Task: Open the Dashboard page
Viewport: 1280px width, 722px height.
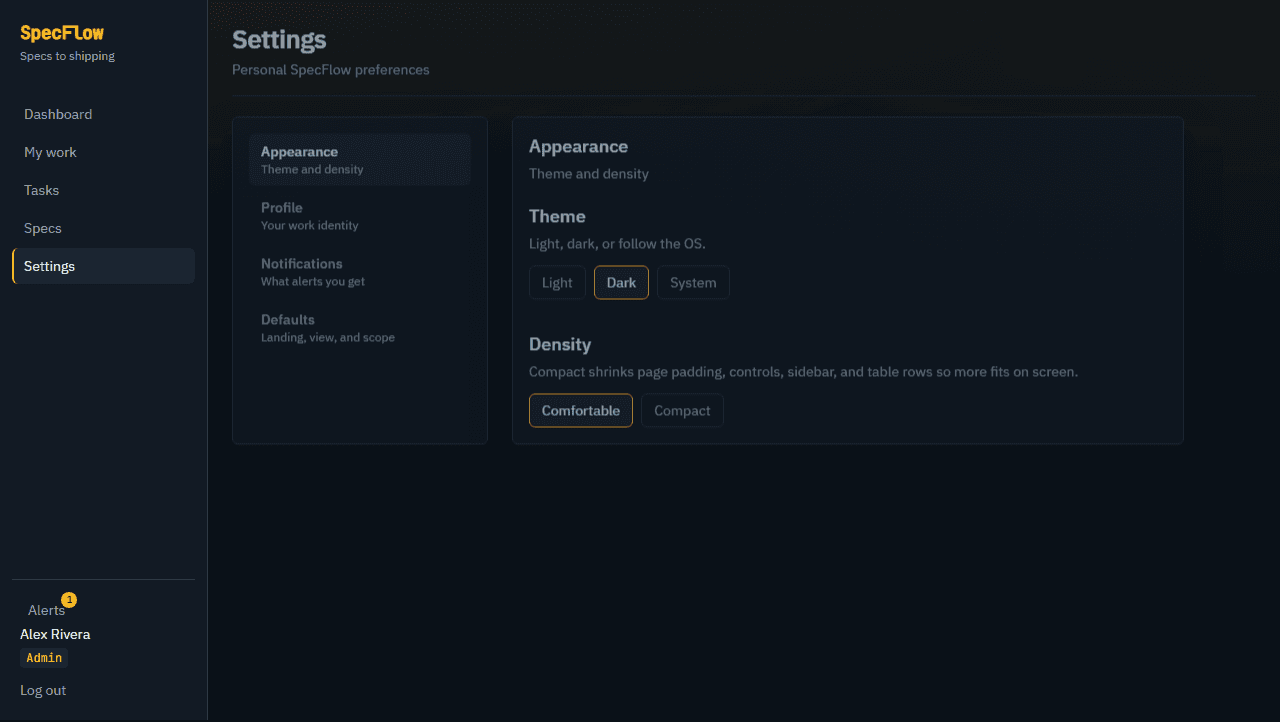Action: (103, 114)
